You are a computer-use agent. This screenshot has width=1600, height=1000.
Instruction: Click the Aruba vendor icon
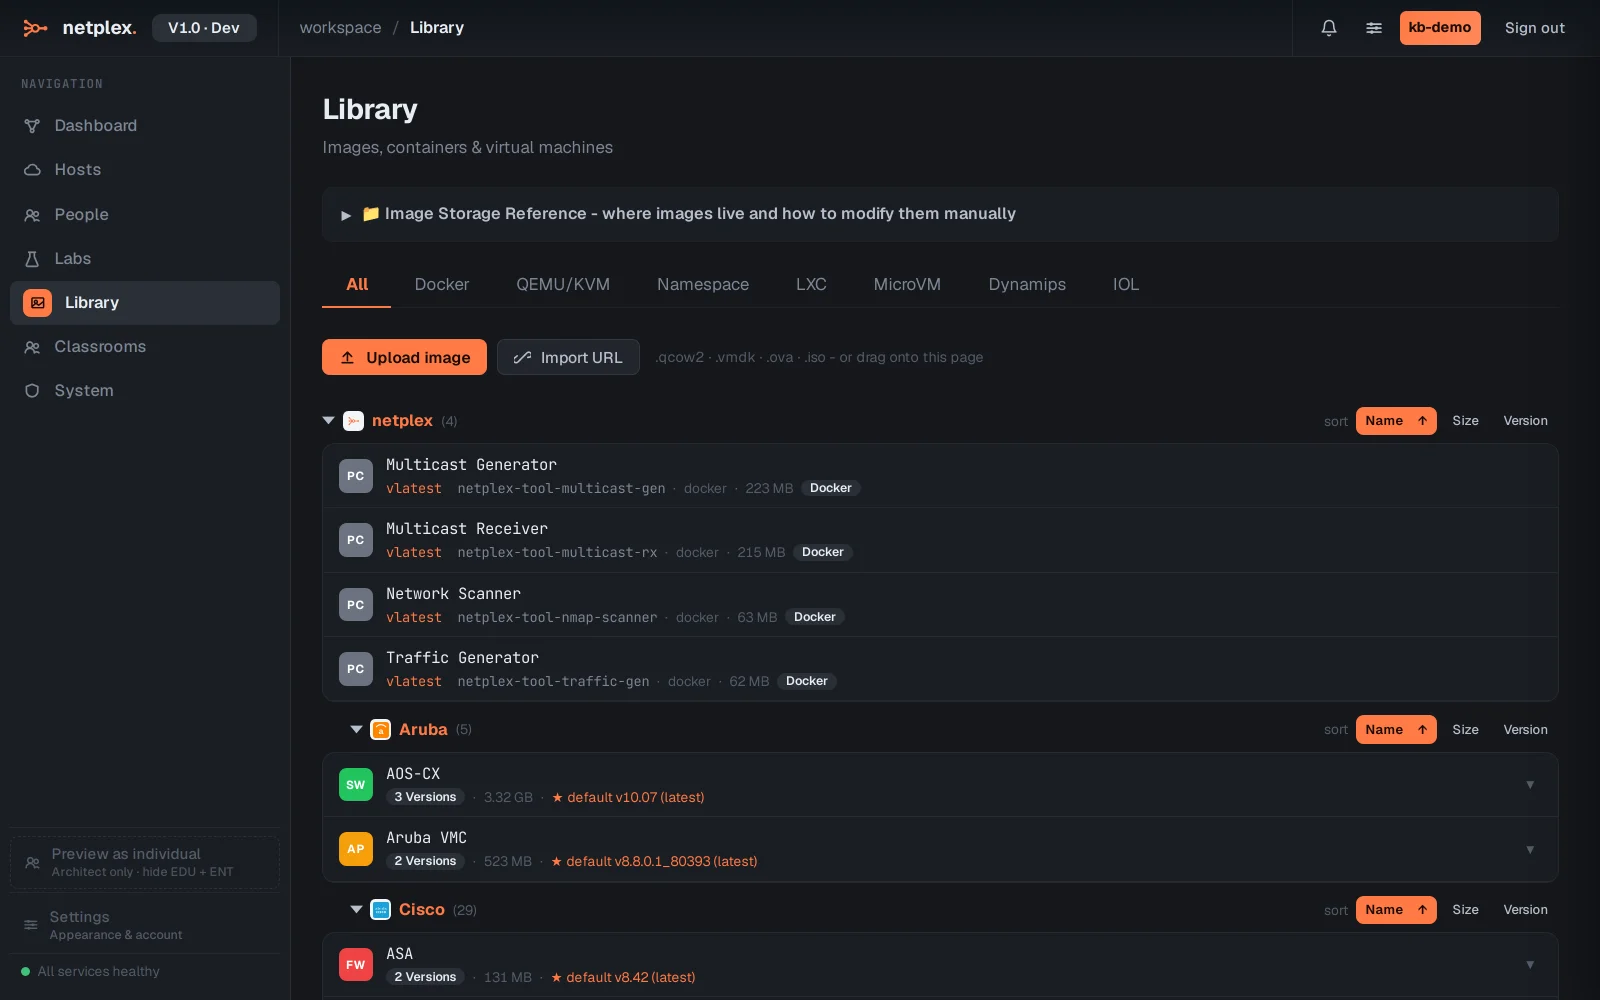(381, 730)
